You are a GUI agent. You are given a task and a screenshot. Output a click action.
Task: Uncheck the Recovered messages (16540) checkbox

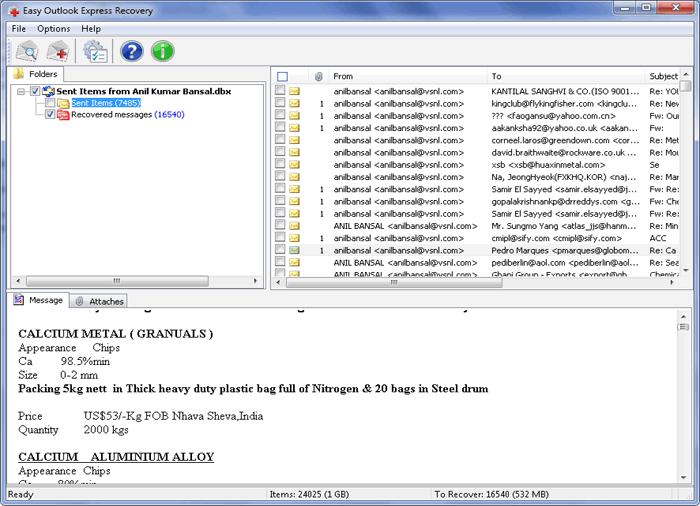[x=50, y=115]
